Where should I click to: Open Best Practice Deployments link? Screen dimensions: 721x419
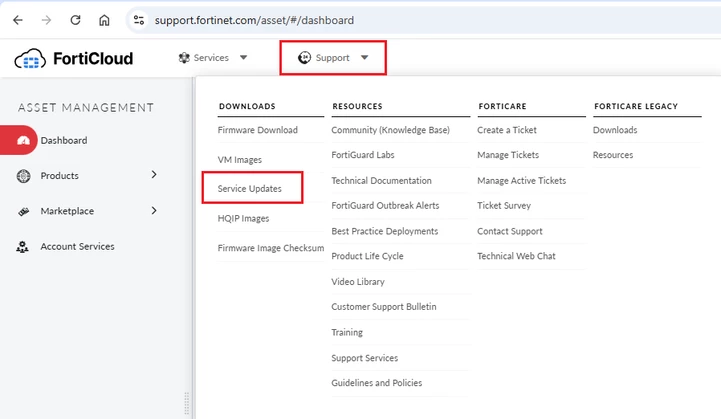[384, 231]
